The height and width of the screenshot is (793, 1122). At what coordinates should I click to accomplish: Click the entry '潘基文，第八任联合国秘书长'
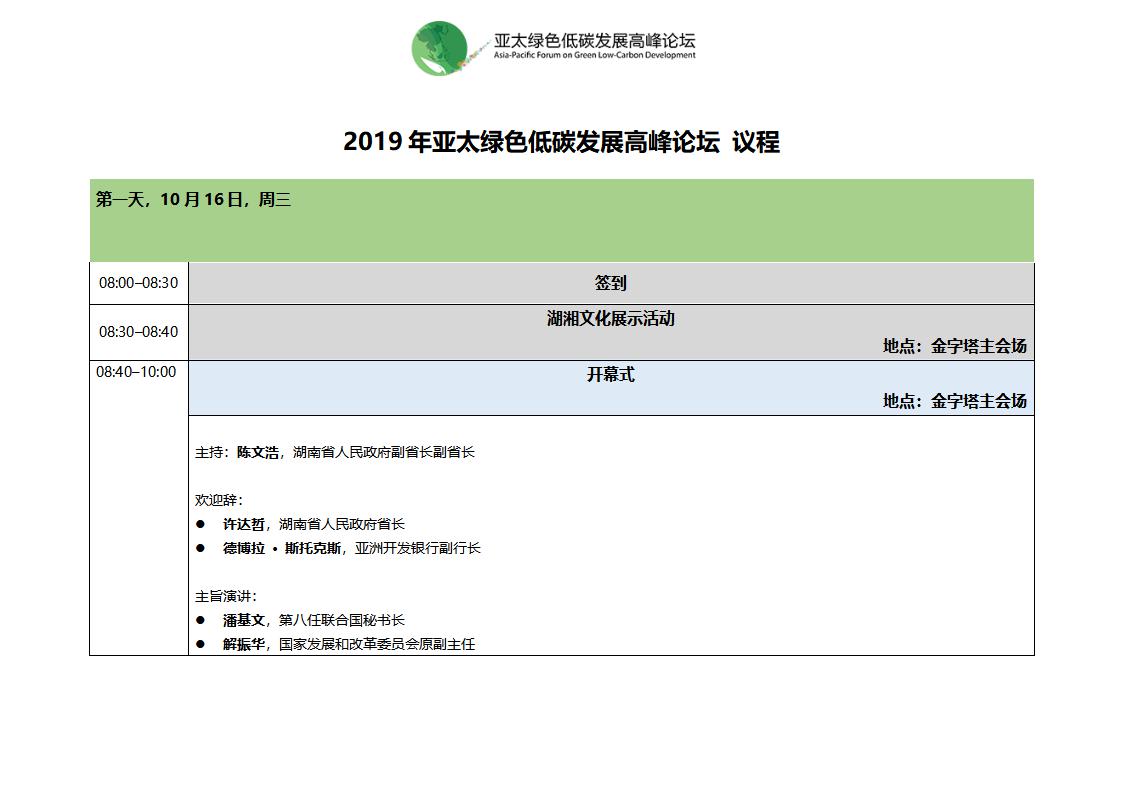[x=313, y=621]
